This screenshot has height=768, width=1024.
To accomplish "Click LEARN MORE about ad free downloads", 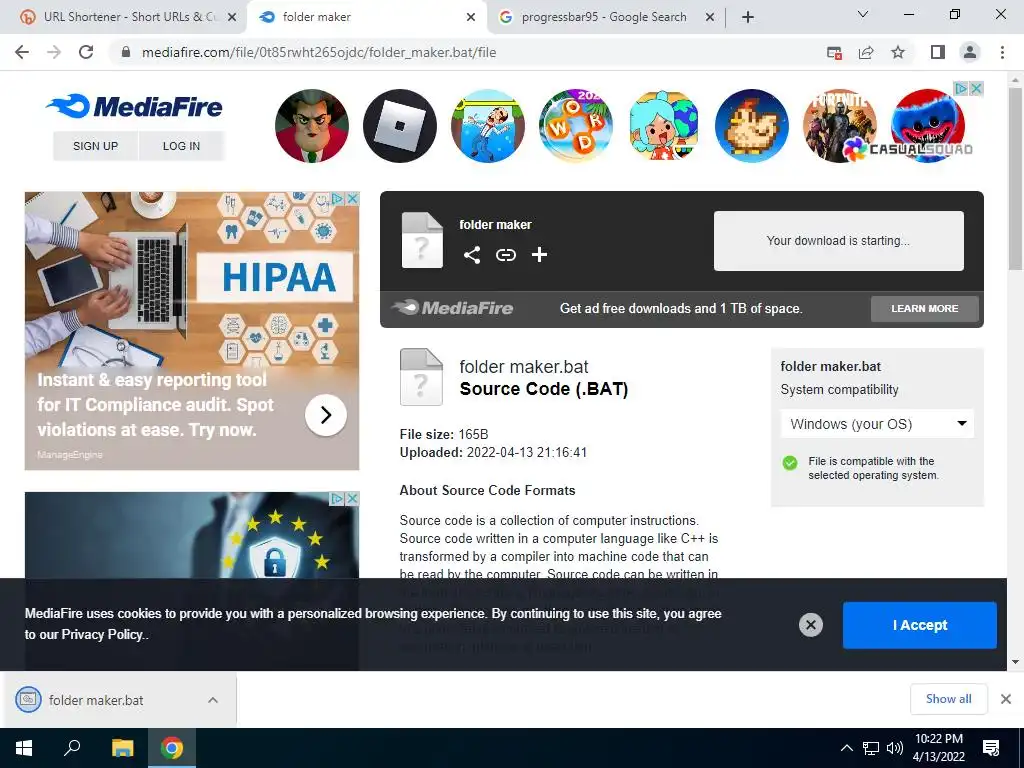I will 925,308.
